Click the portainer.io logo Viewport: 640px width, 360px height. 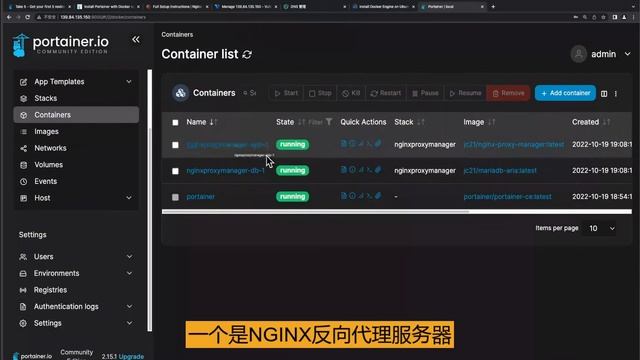point(60,45)
